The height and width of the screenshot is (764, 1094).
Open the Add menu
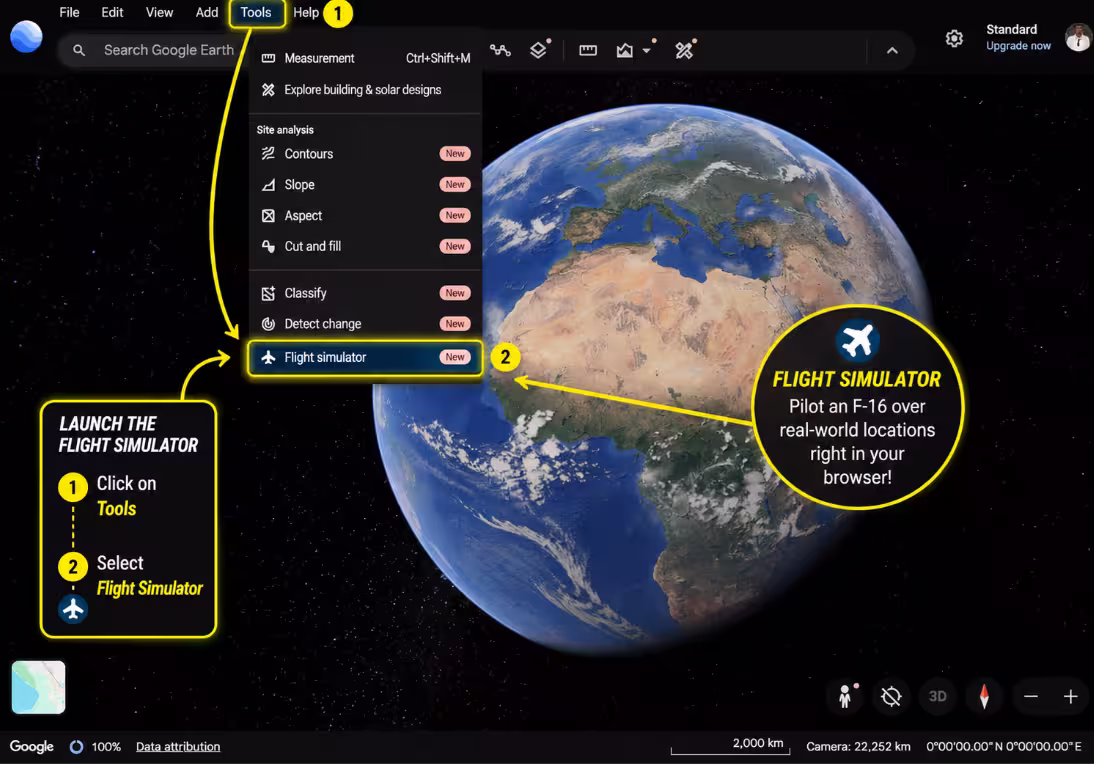tap(207, 13)
